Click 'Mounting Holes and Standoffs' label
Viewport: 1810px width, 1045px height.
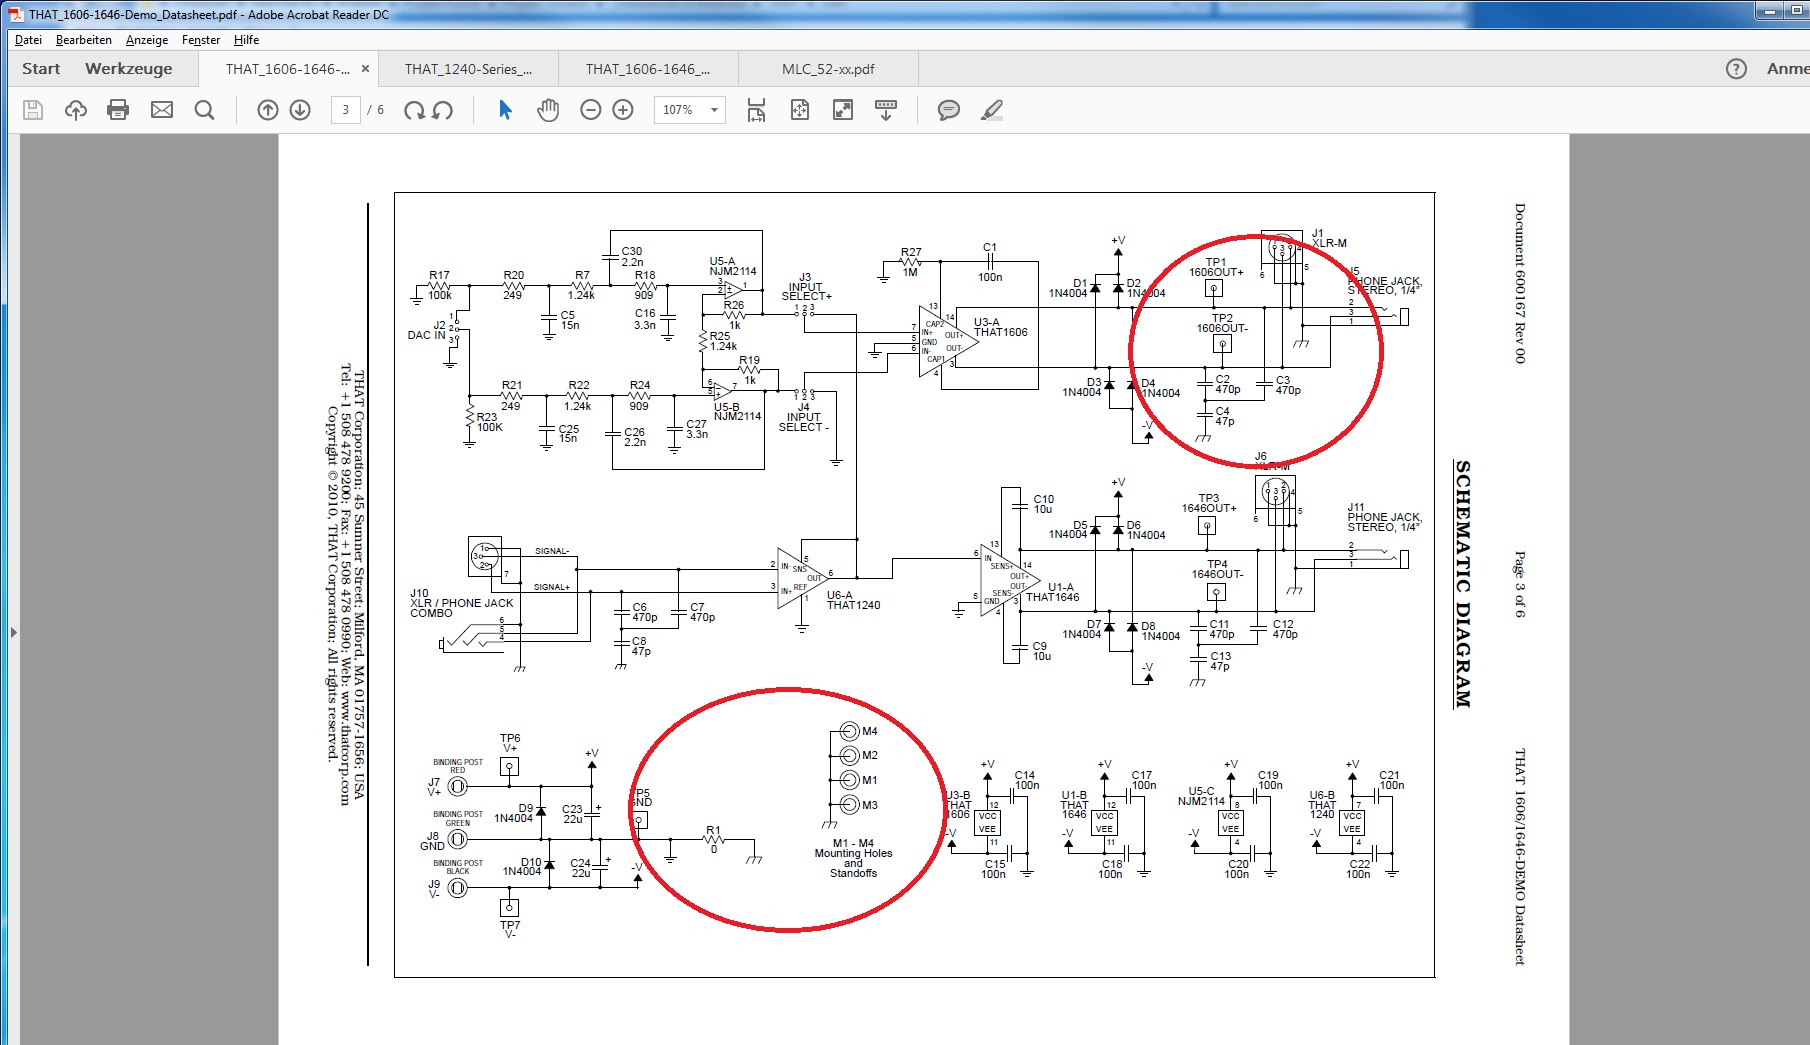tap(853, 863)
